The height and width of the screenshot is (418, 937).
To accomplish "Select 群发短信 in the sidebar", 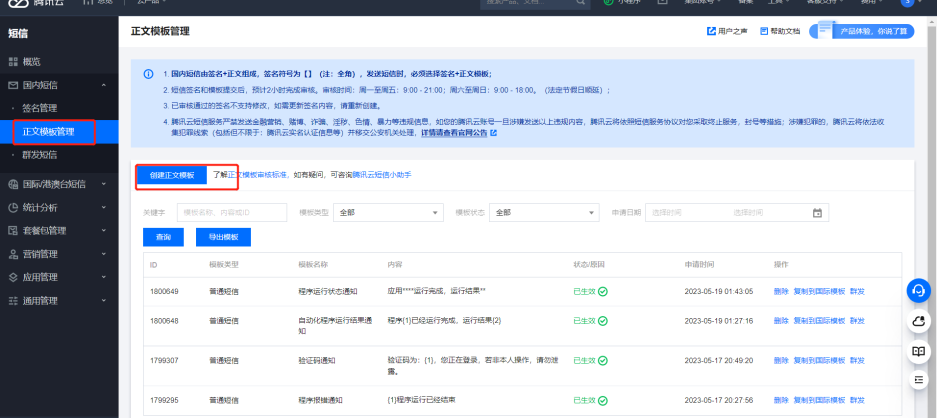I will [39, 155].
